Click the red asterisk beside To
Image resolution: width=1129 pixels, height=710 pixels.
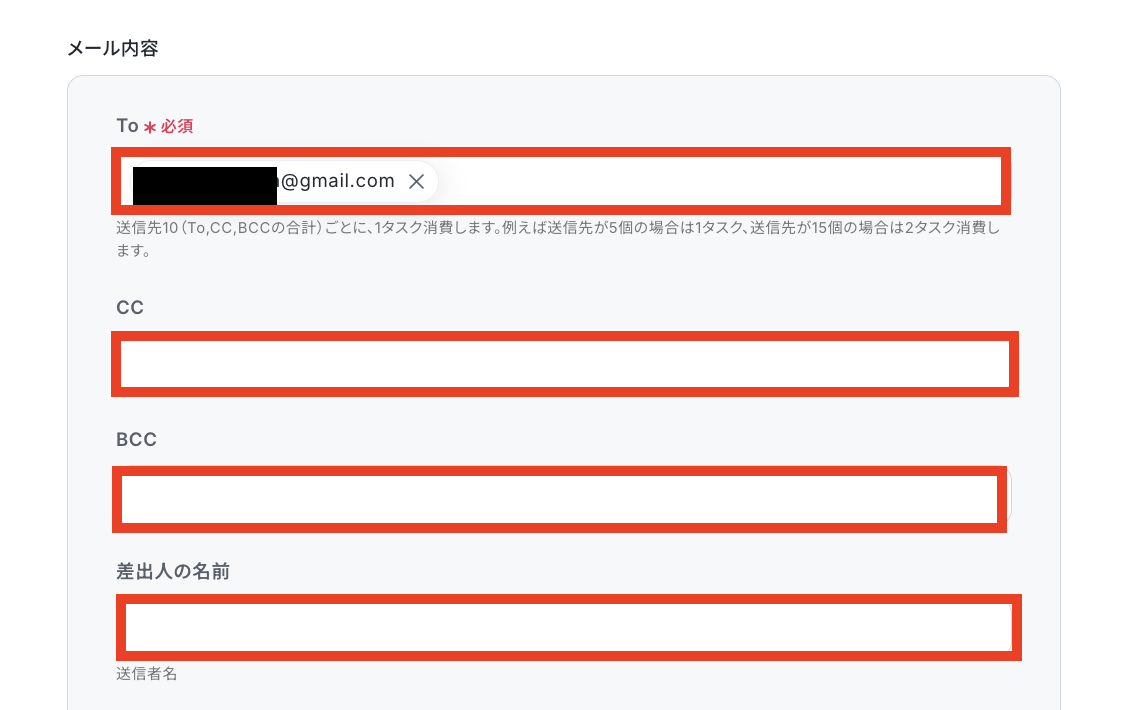pyautogui.click(x=150, y=127)
